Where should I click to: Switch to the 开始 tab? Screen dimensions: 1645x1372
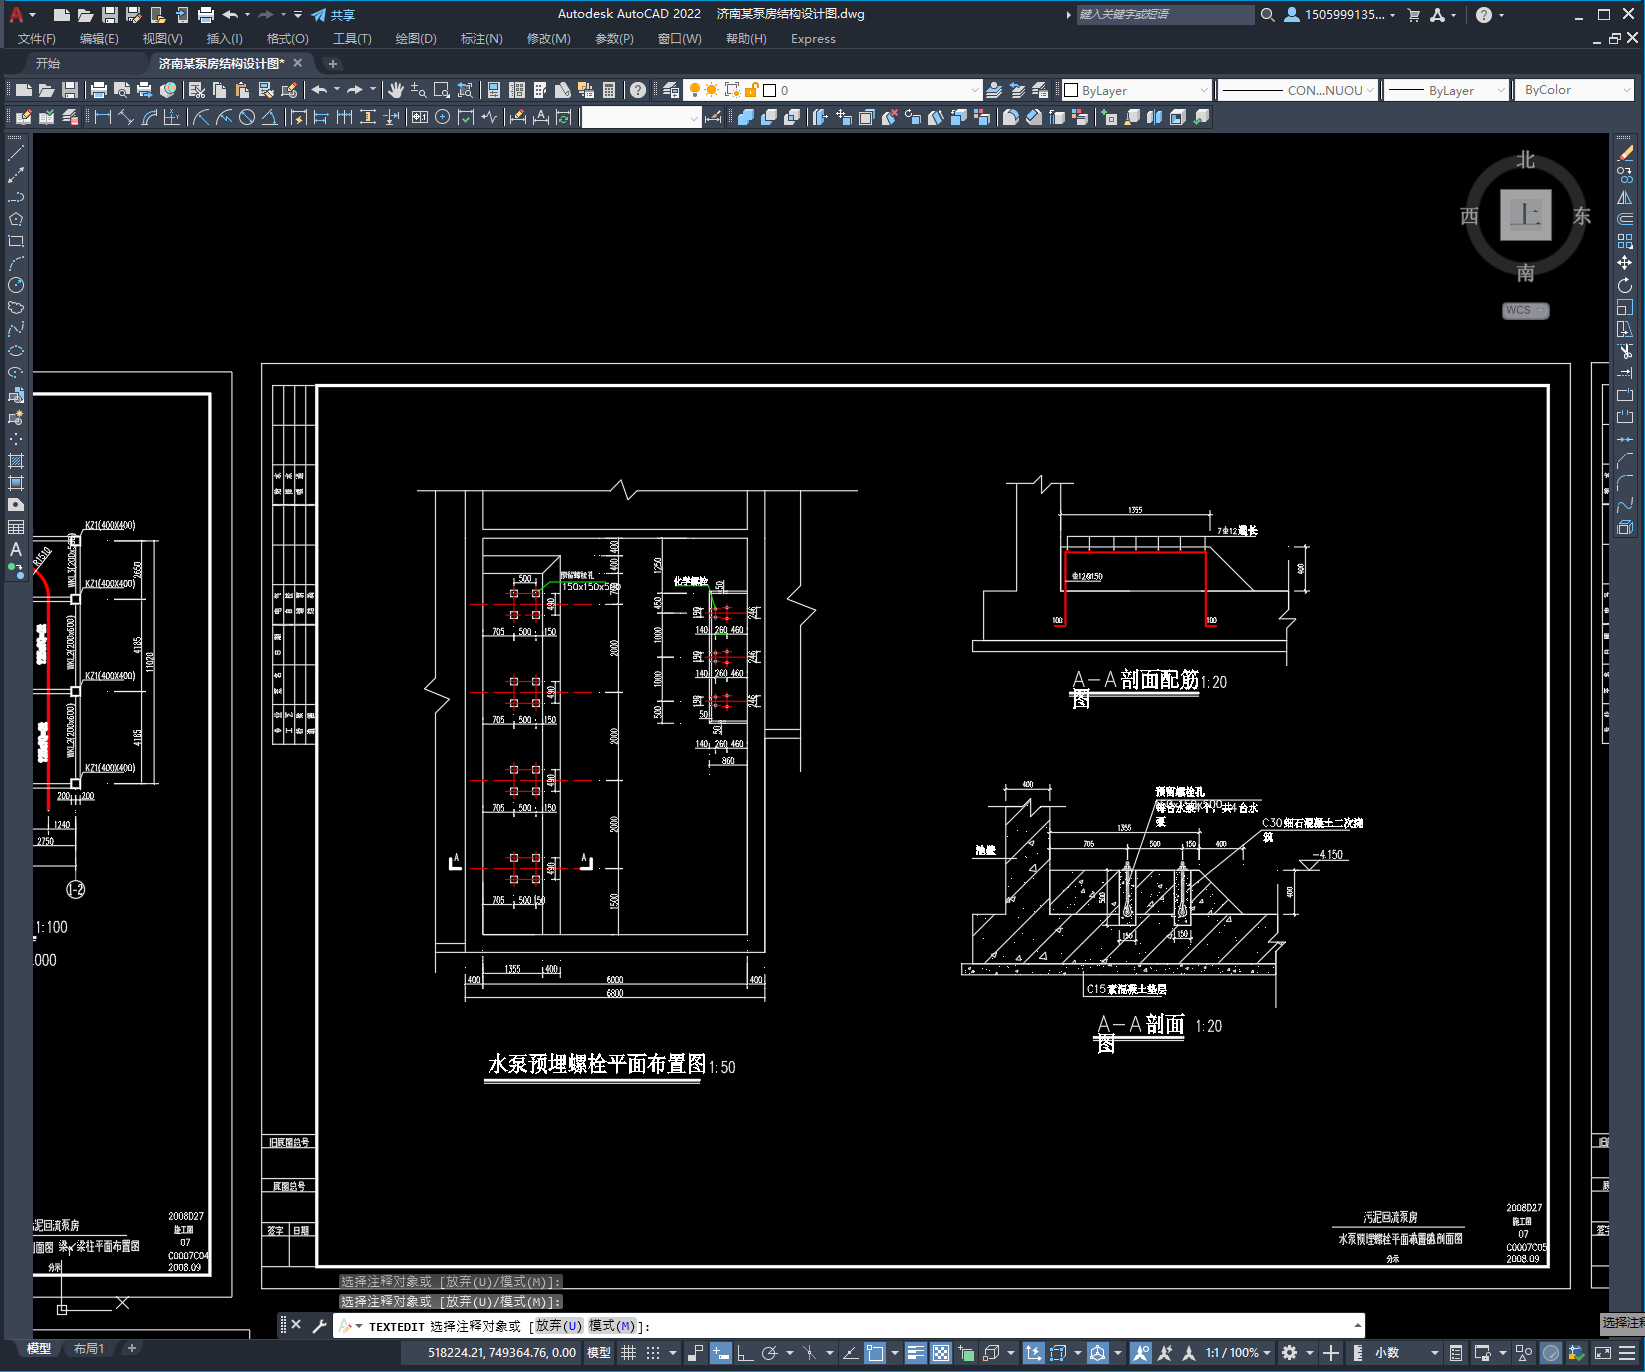click(x=48, y=63)
